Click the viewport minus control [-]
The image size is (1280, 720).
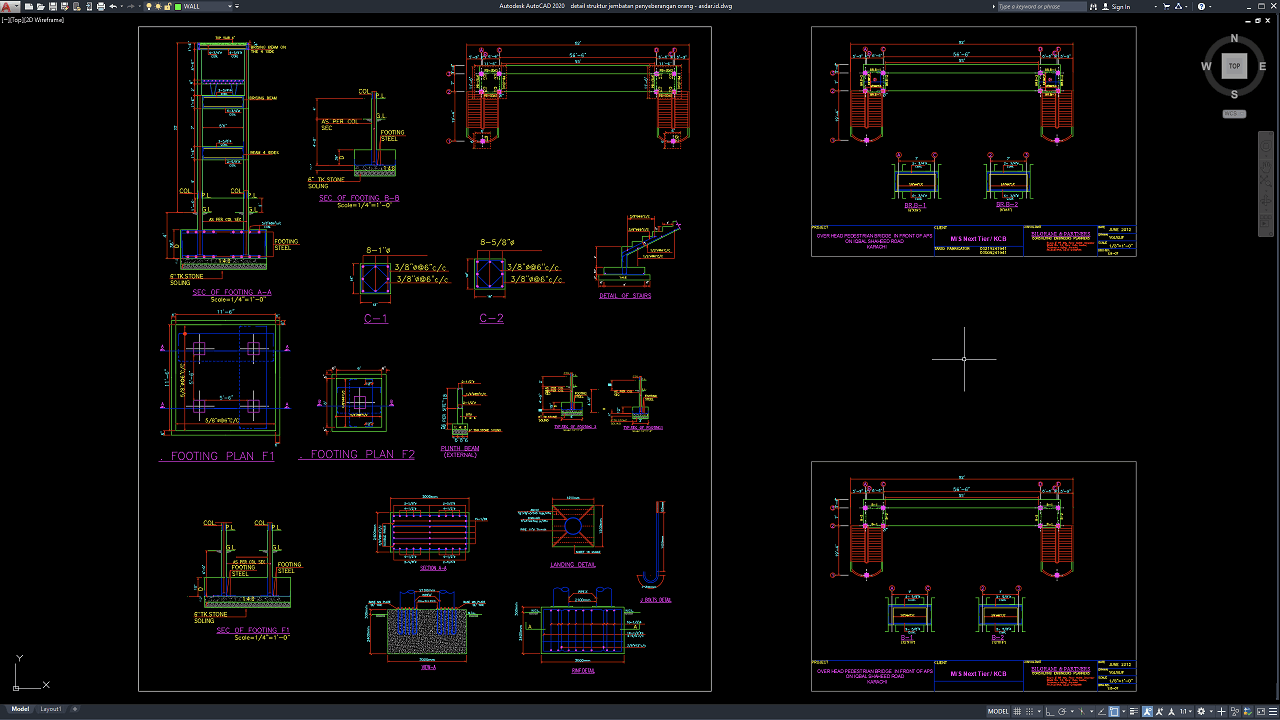point(5,20)
